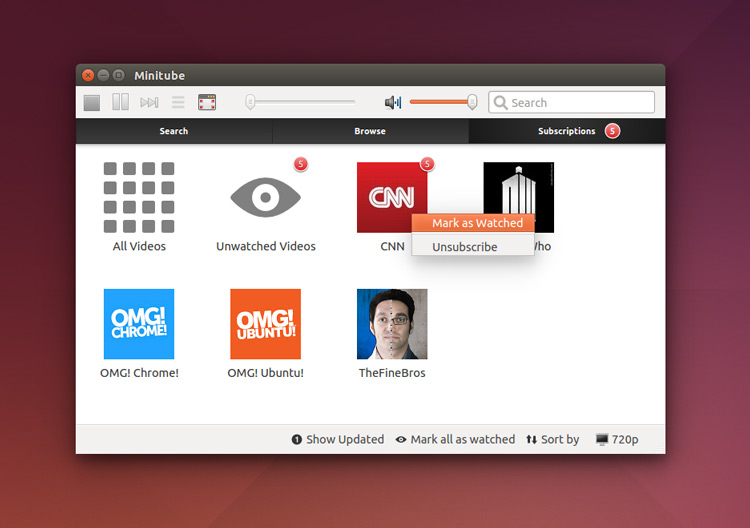The height and width of the screenshot is (528, 750).
Task: Click the seek position slider
Action: [x=300, y=102]
